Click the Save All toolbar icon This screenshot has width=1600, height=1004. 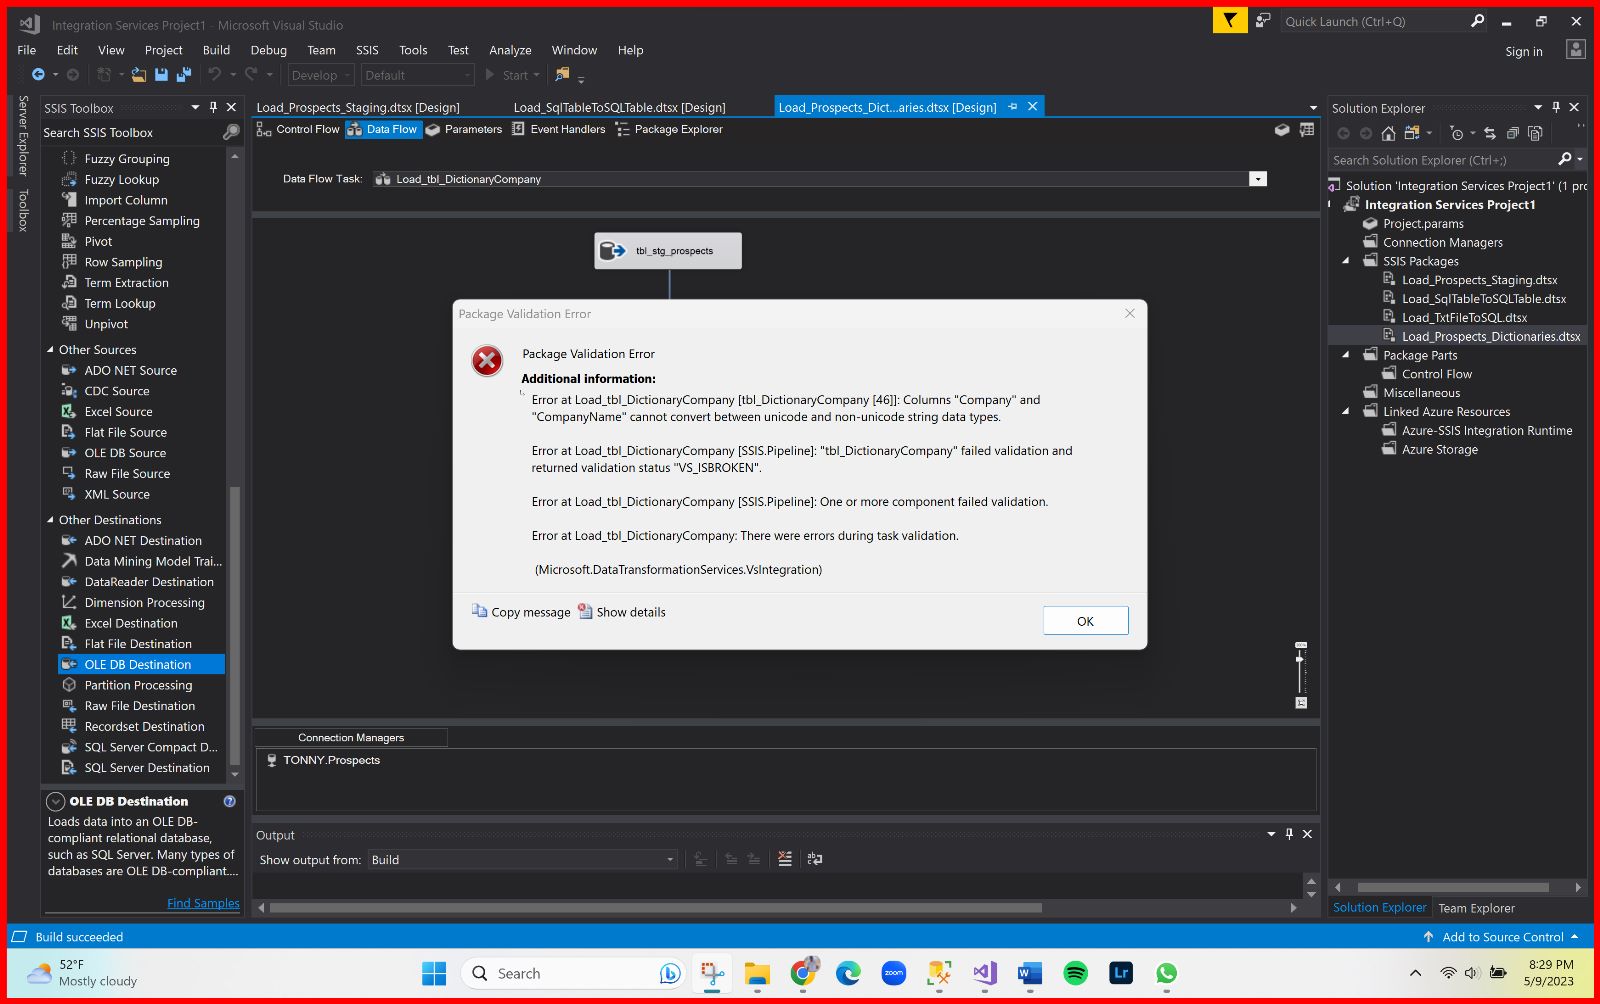(183, 75)
